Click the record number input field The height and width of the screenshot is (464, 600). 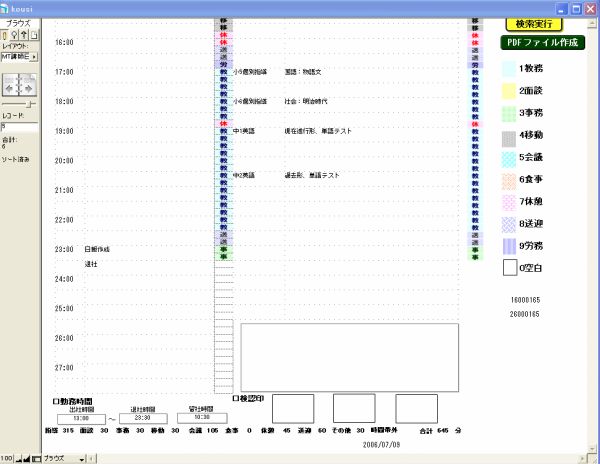[20, 127]
